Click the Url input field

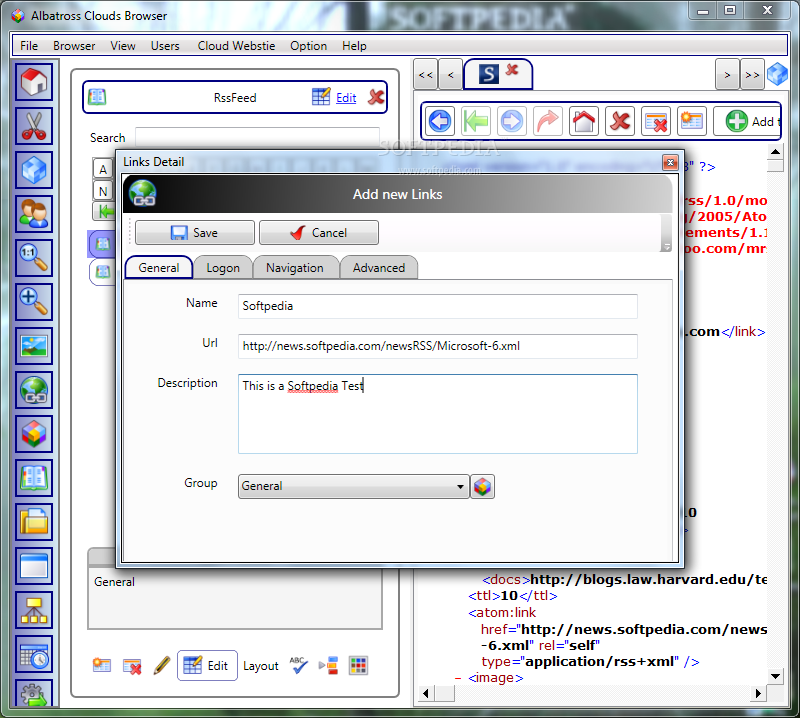(x=438, y=346)
